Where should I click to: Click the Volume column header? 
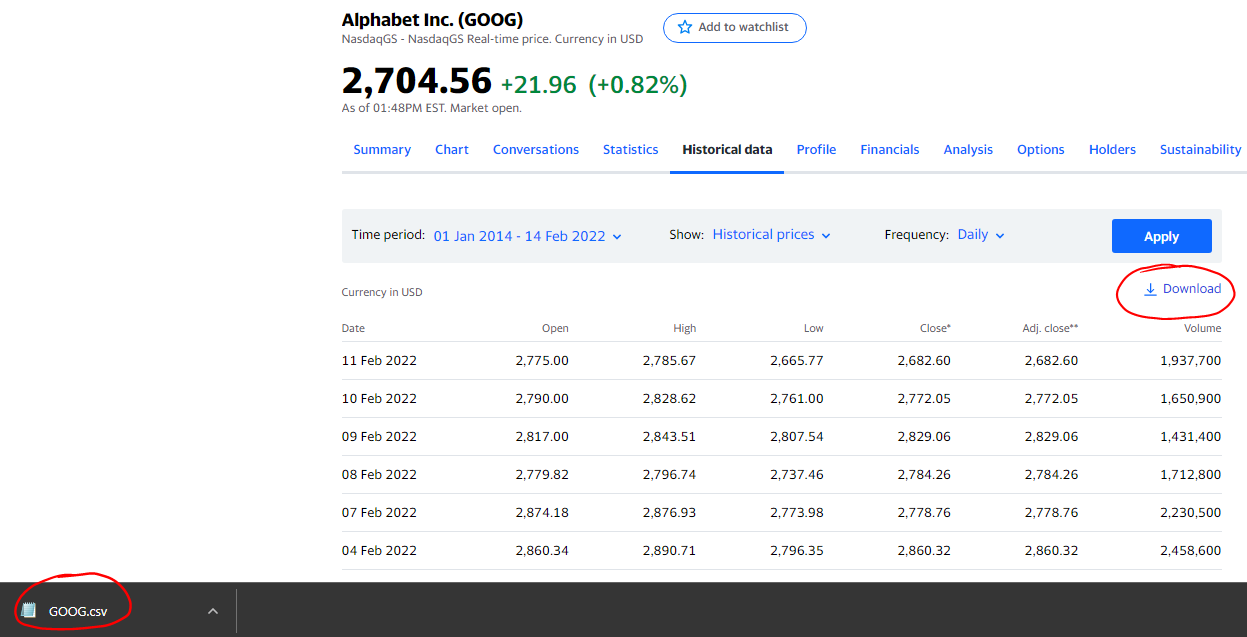click(1203, 328)
